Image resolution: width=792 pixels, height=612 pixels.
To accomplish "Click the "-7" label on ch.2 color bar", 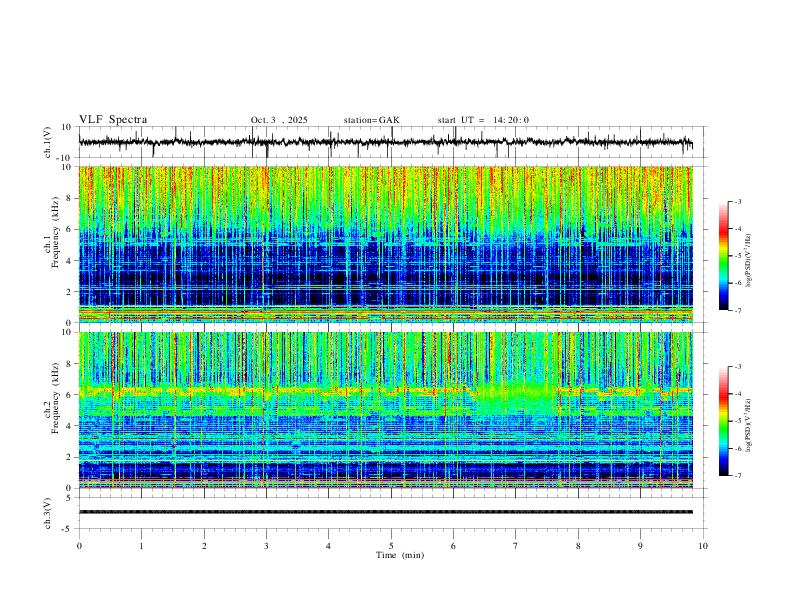I will (x=737, y=476).
